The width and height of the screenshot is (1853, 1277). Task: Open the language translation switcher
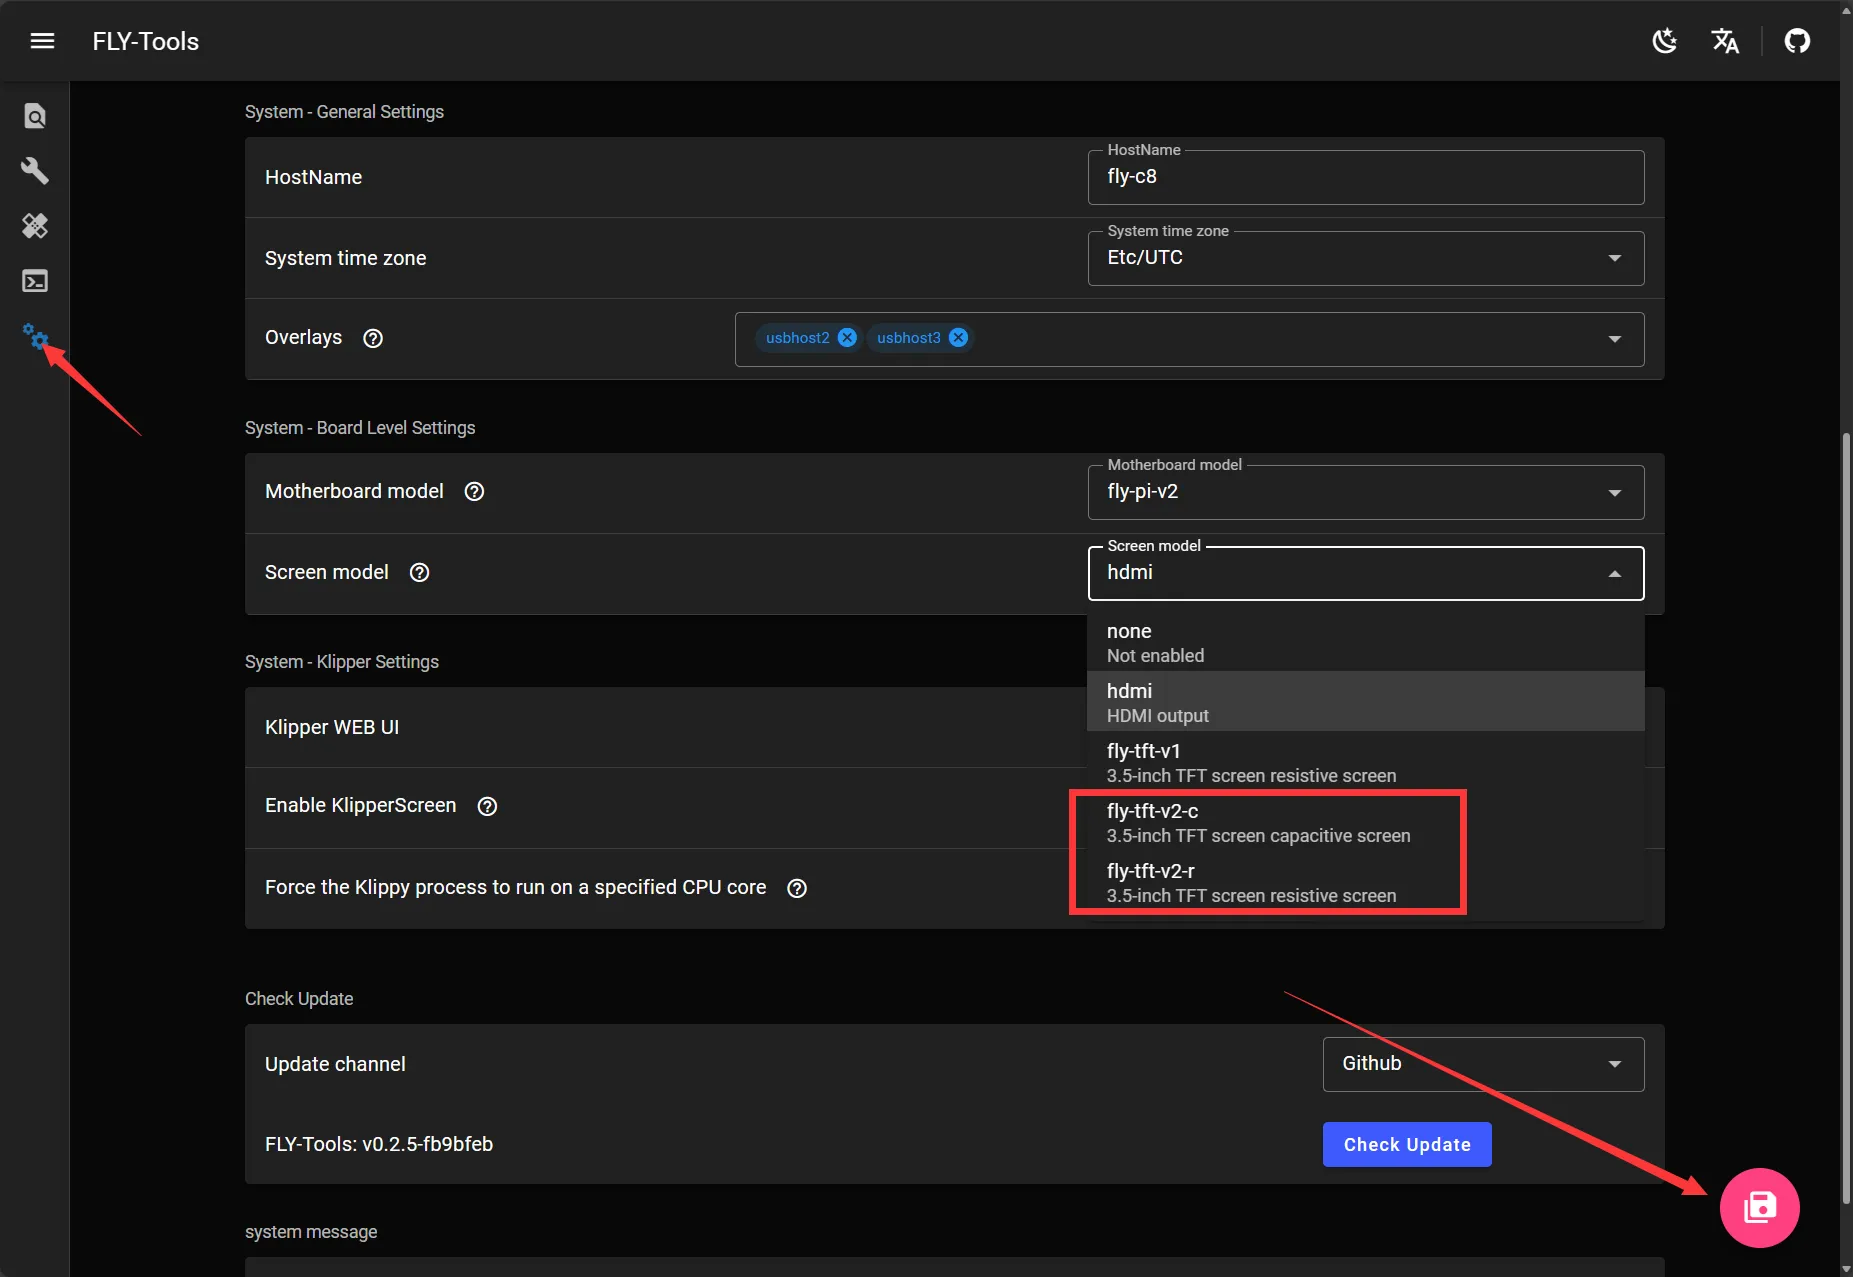(x=1725, y=41)
